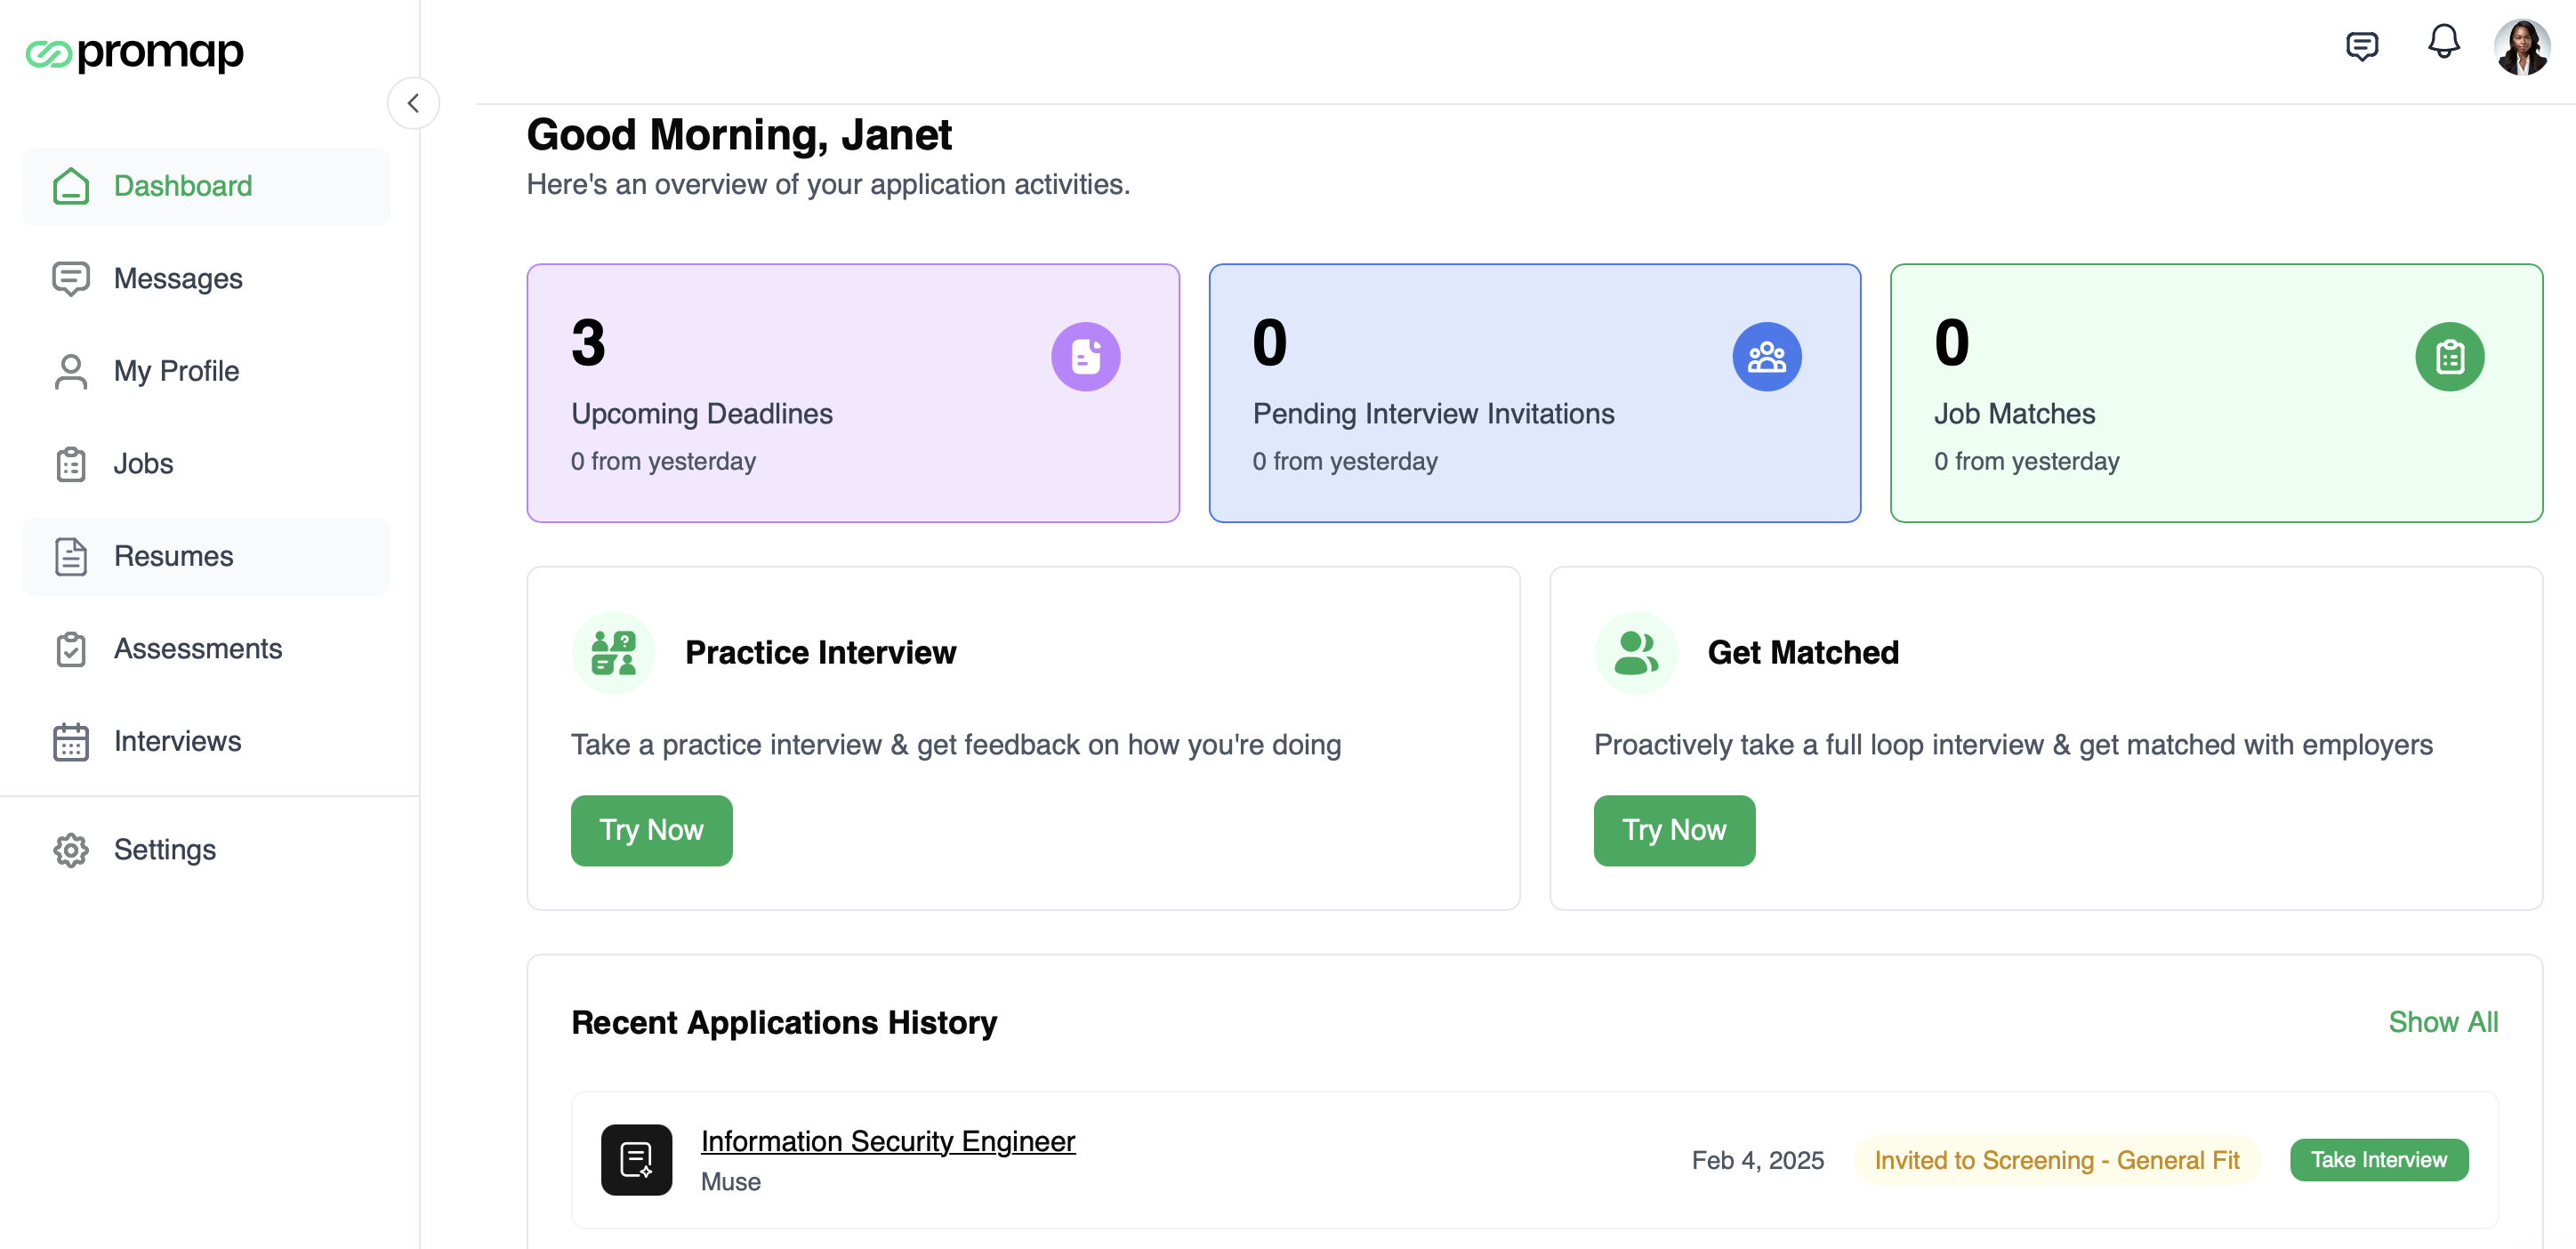
Task: Open Resumes section
Action: coord(205,557)
